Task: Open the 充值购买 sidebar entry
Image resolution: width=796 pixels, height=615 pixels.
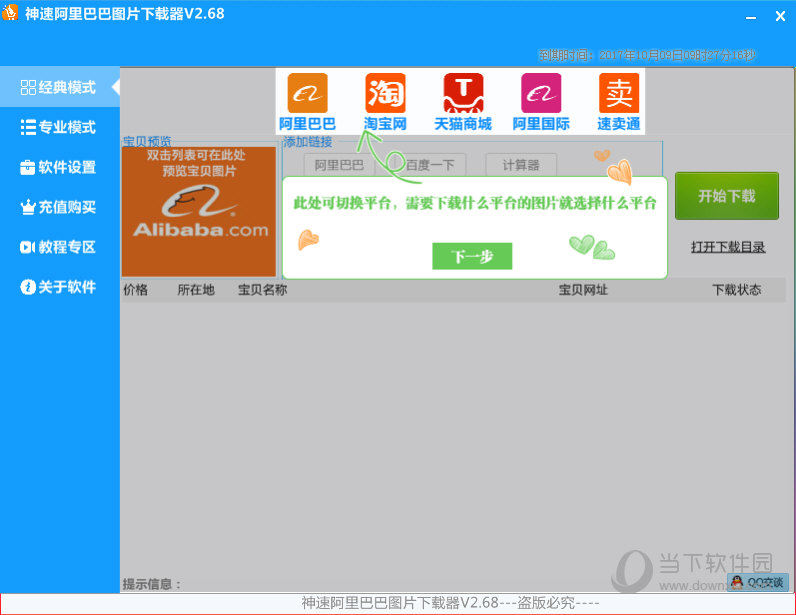Action: click(x=58, y=207)
